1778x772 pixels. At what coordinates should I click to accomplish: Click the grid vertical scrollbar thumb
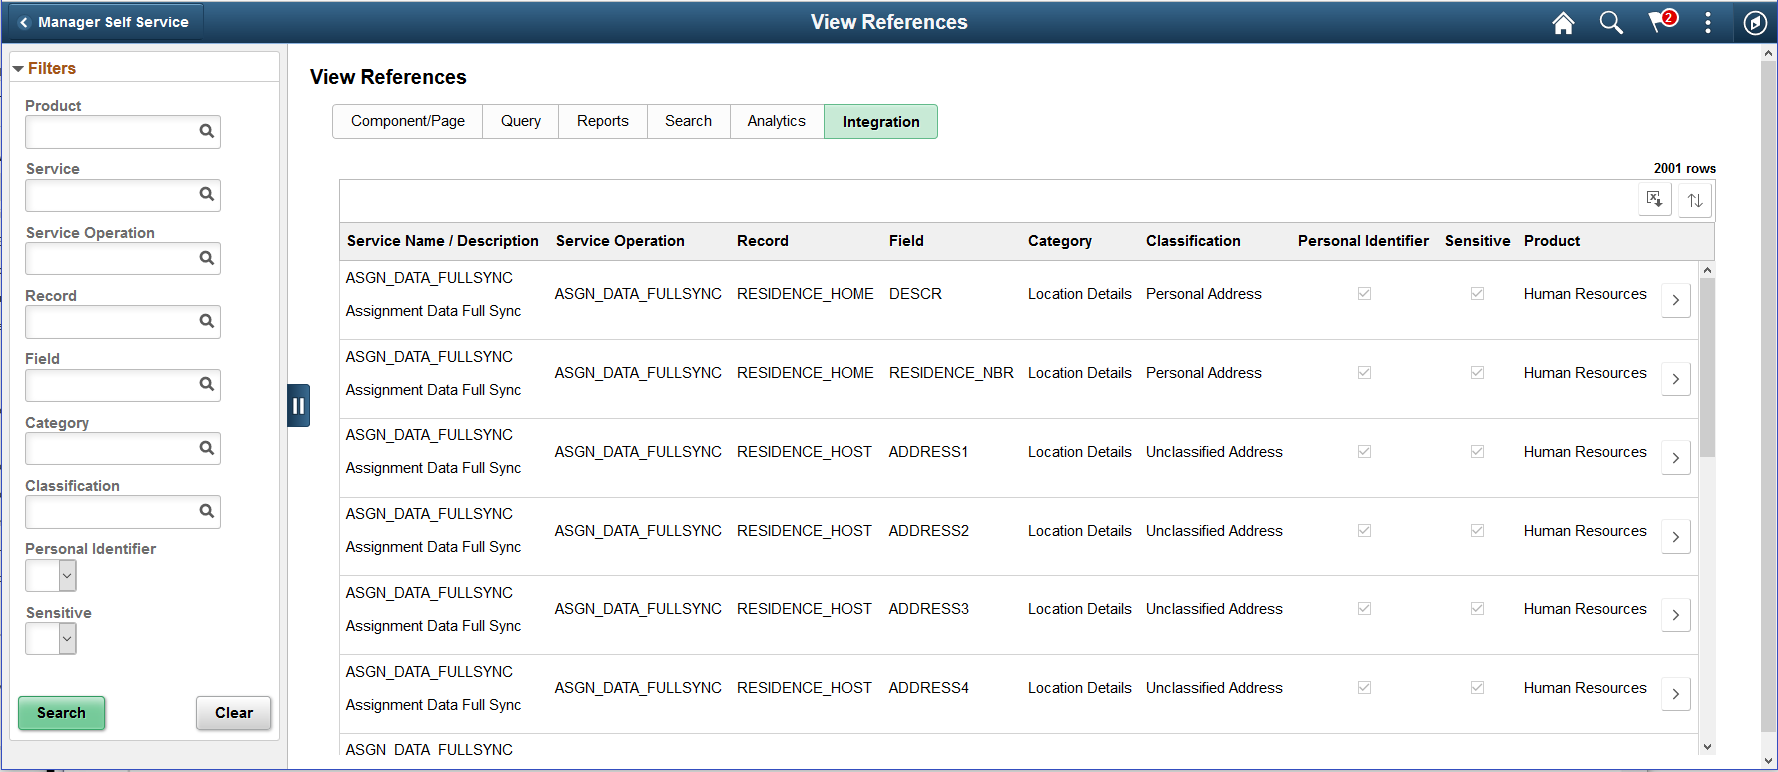[1707, 367]
